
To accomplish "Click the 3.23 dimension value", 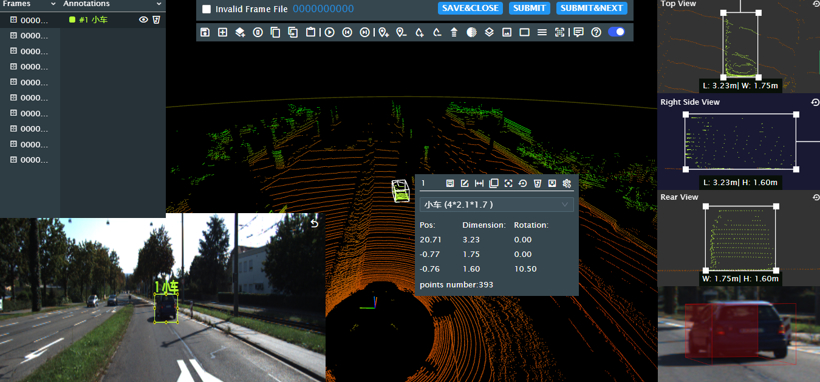I will (470, 240).
